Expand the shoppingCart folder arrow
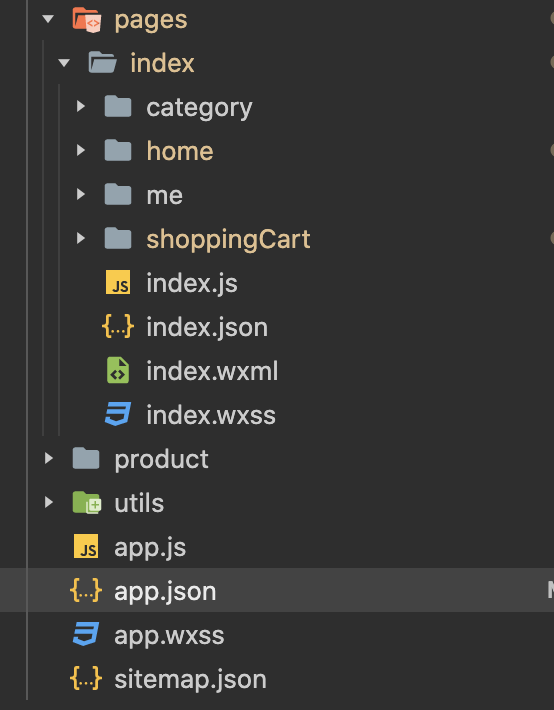This screenshot has height=710, width=554. 81,238
